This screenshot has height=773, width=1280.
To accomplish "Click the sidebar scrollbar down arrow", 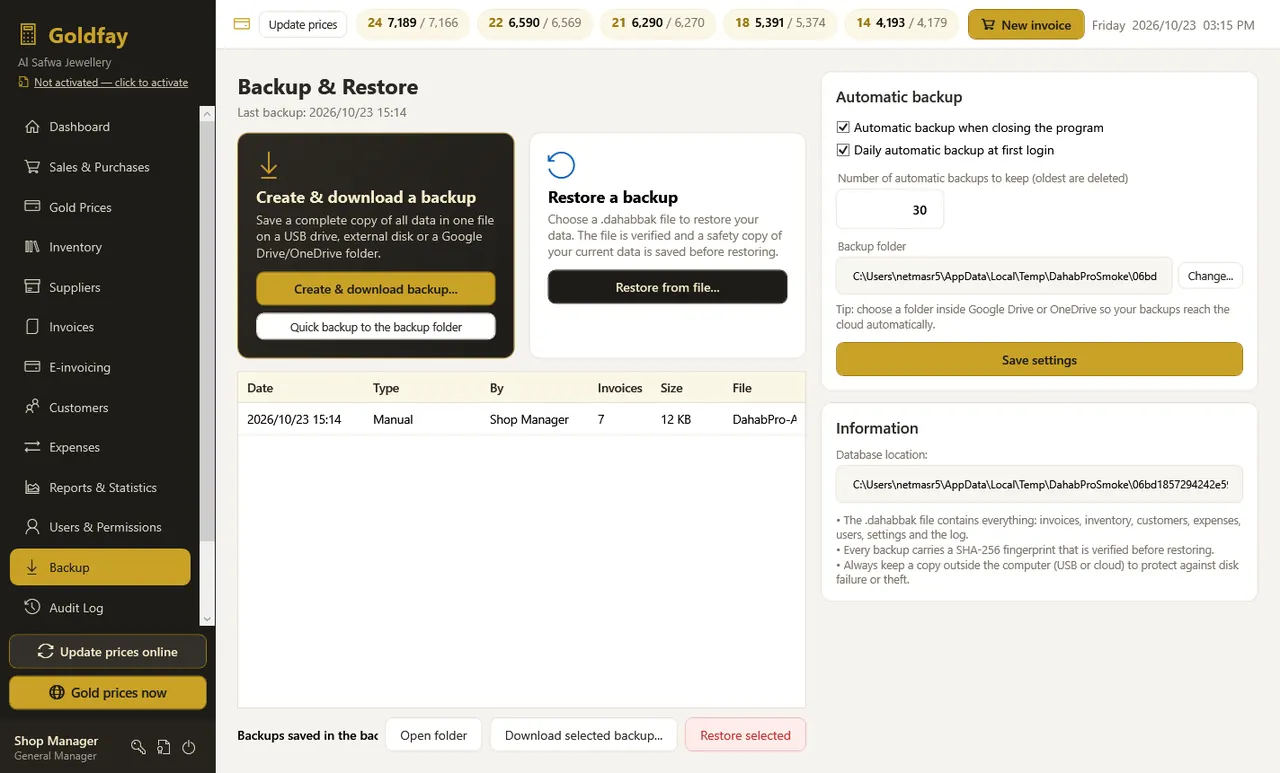I will tap(208, 619).
